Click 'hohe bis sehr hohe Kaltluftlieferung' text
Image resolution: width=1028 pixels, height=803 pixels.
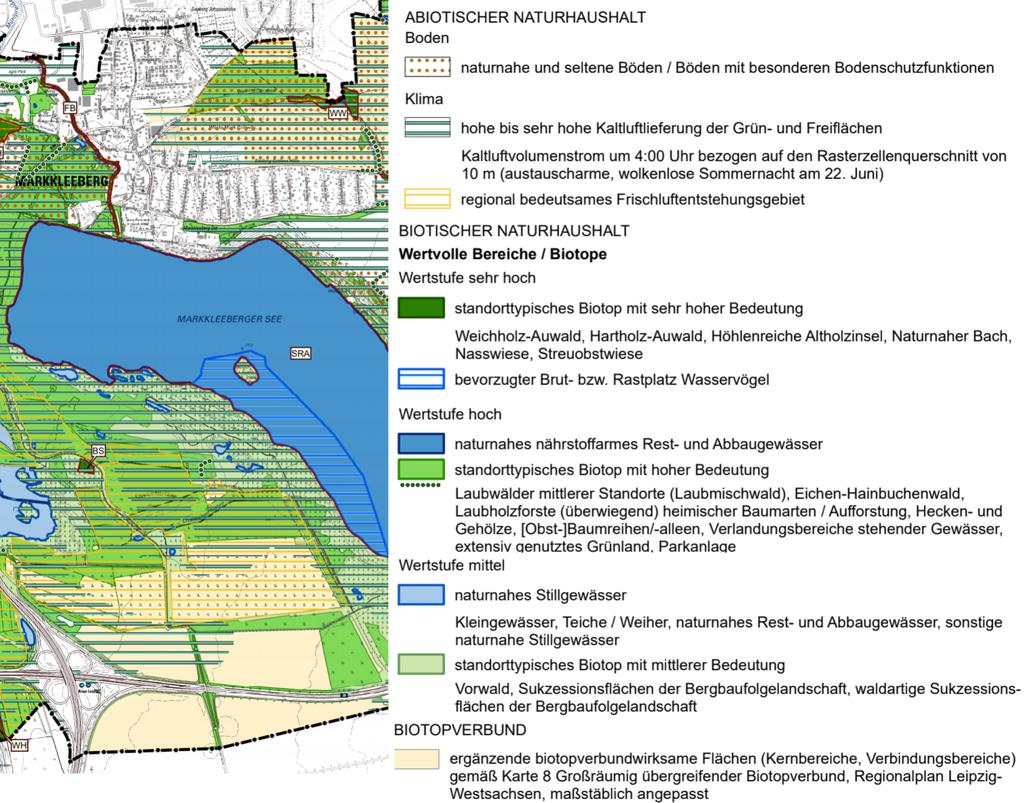click(x=671, y=128)
